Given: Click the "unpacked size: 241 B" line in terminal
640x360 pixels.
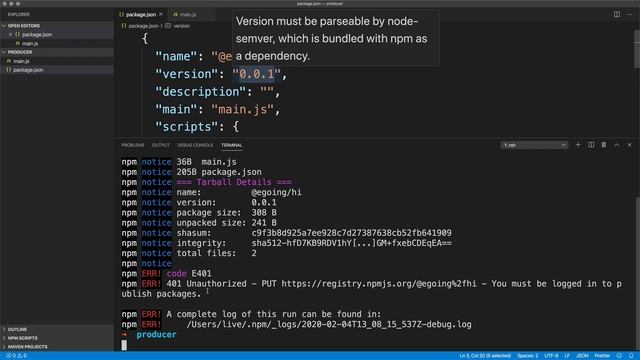Looking at the screenshot, I should [226, 223].
